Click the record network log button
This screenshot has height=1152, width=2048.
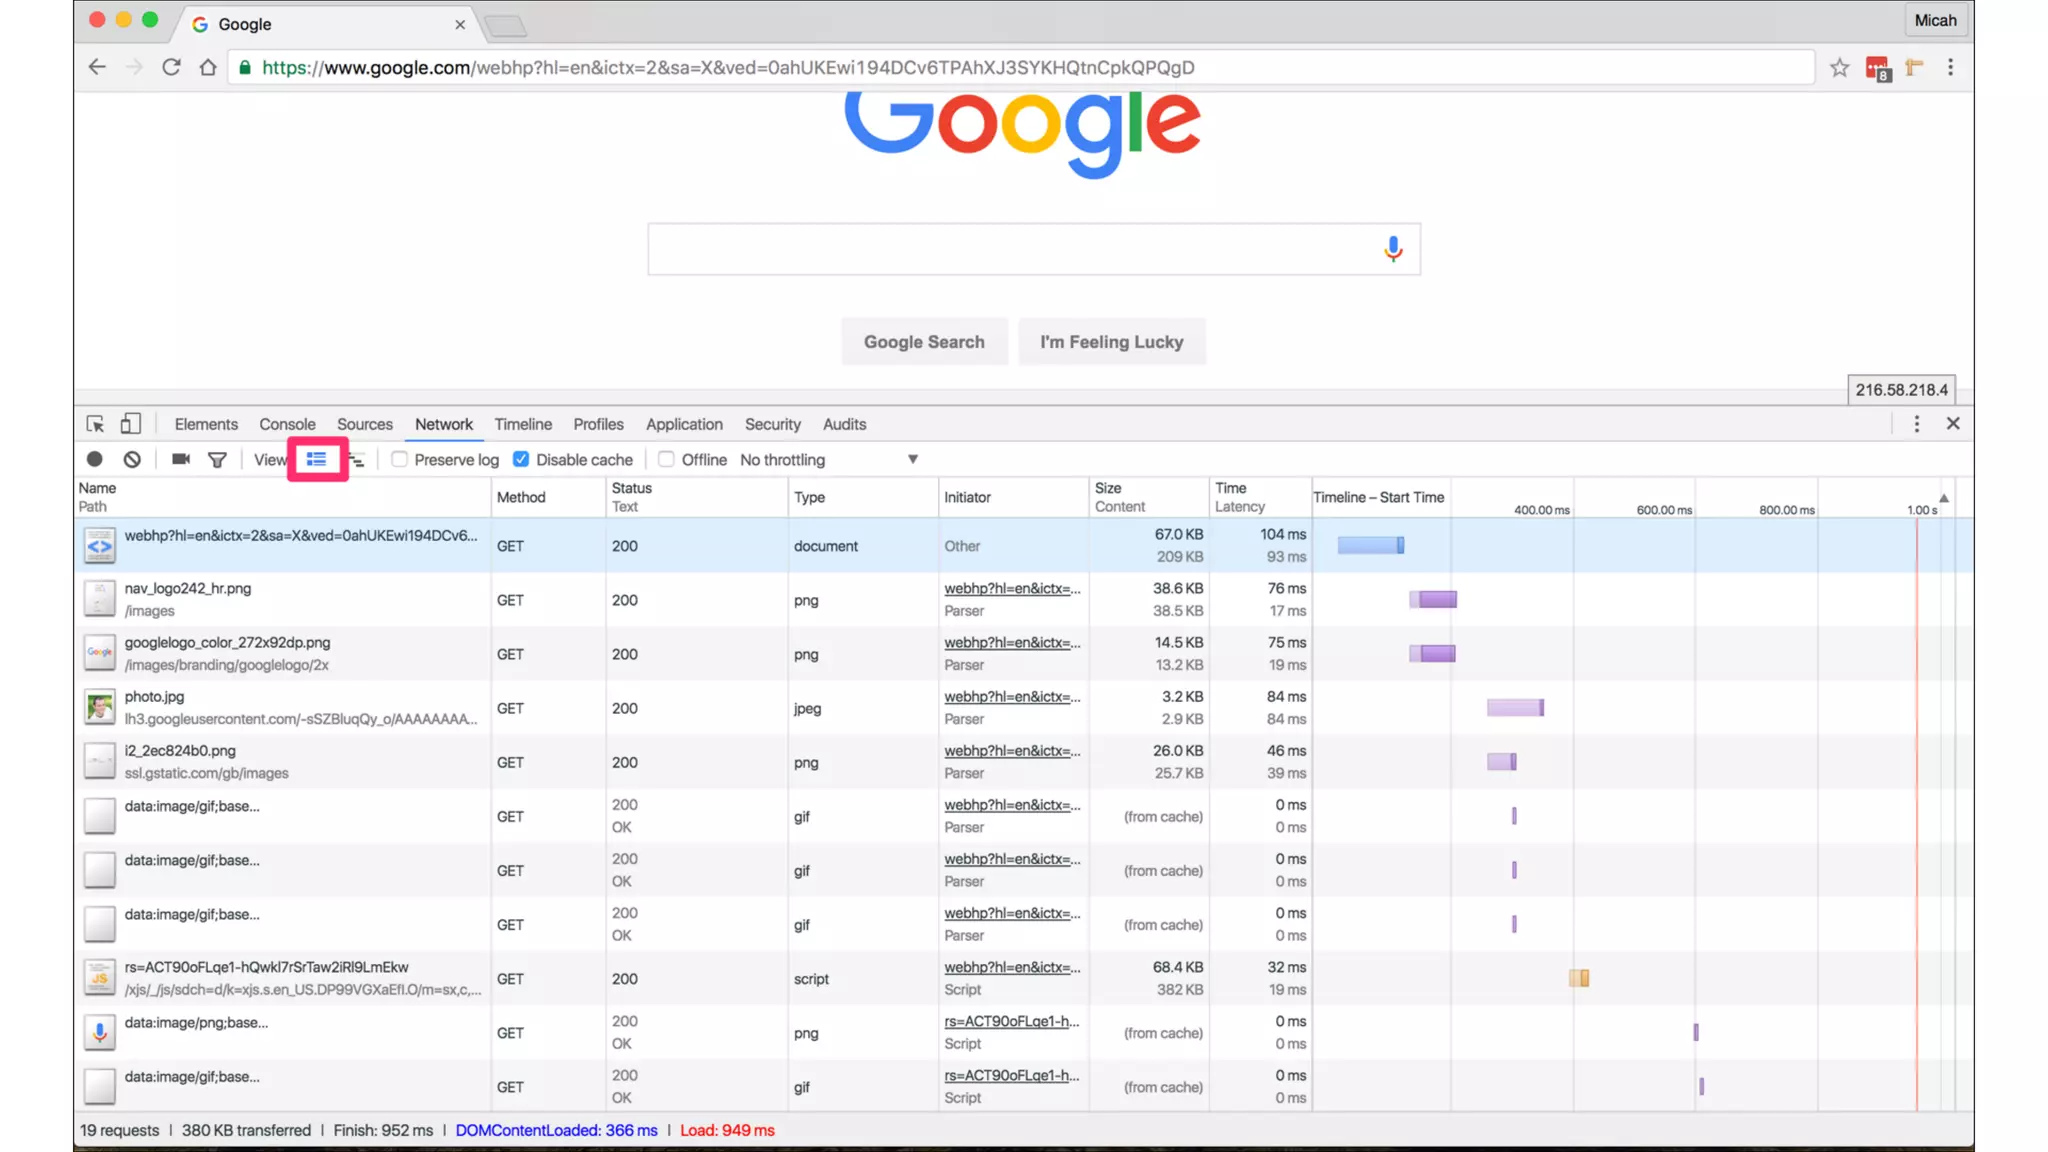coord(94,459)
